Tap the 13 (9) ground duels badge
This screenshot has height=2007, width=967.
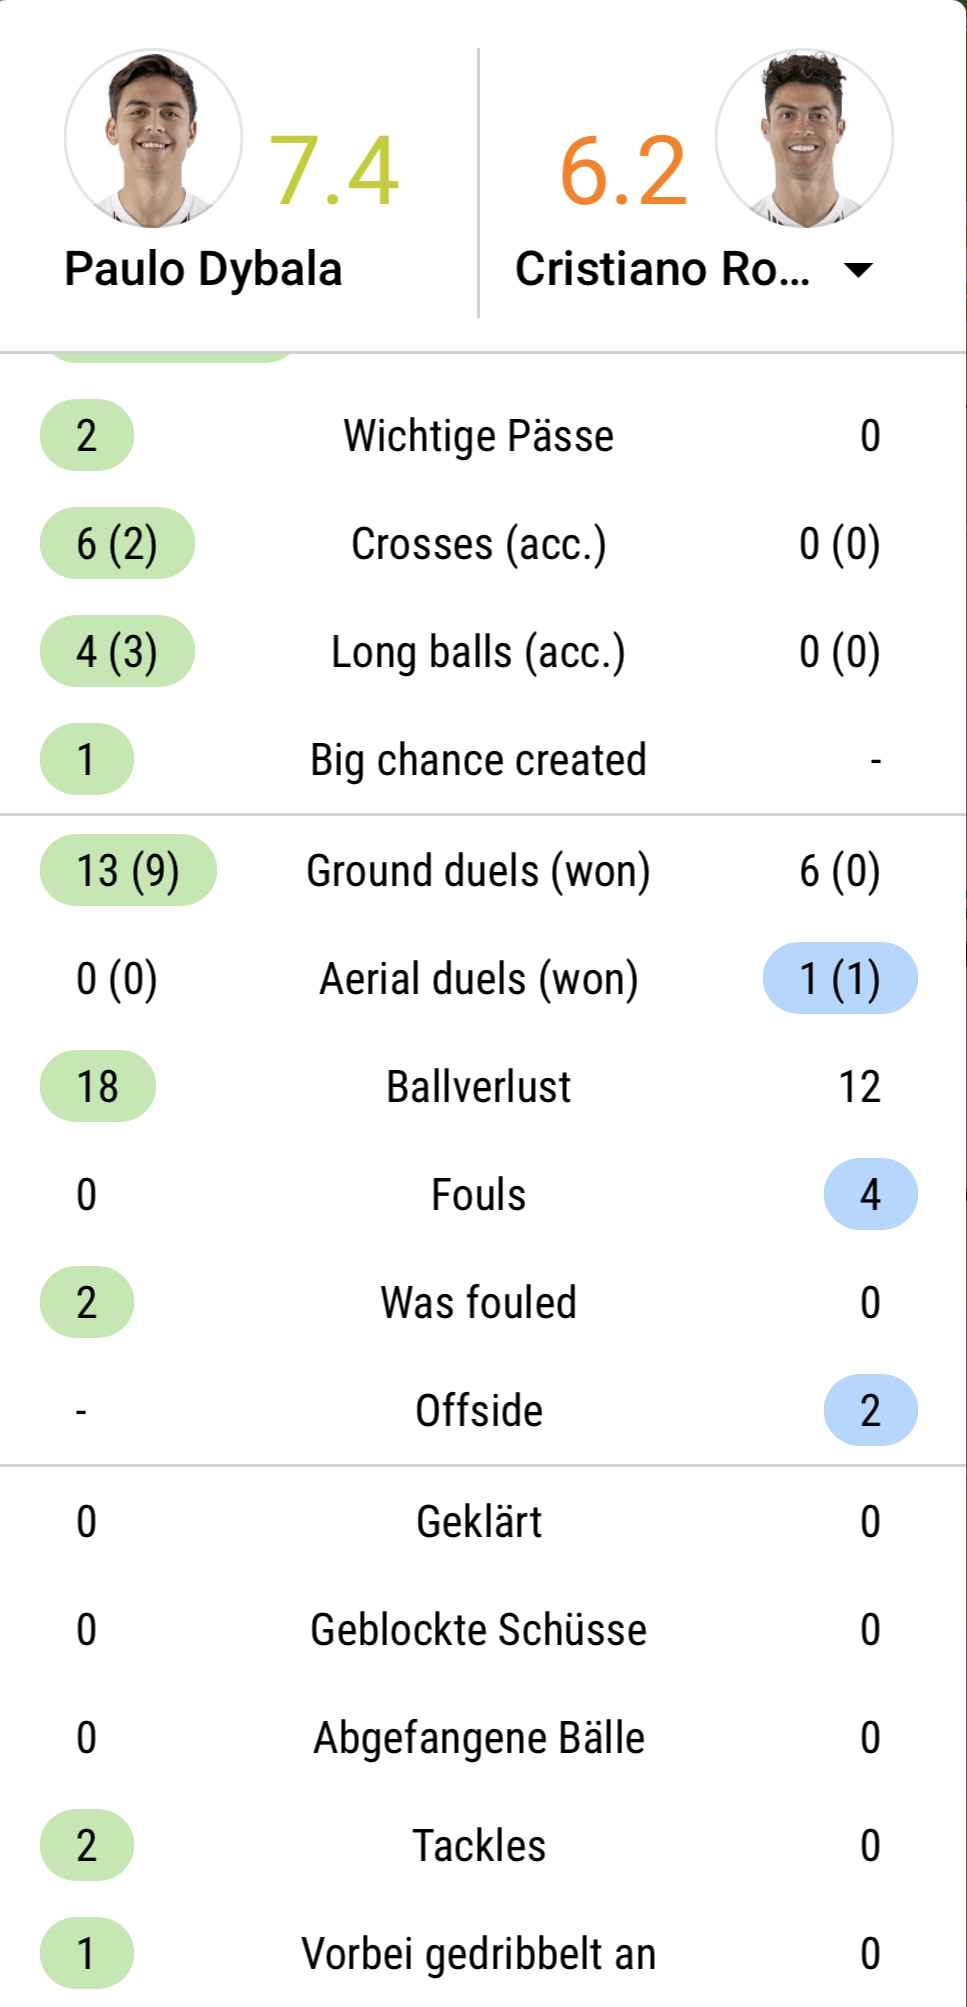[128, 870]
